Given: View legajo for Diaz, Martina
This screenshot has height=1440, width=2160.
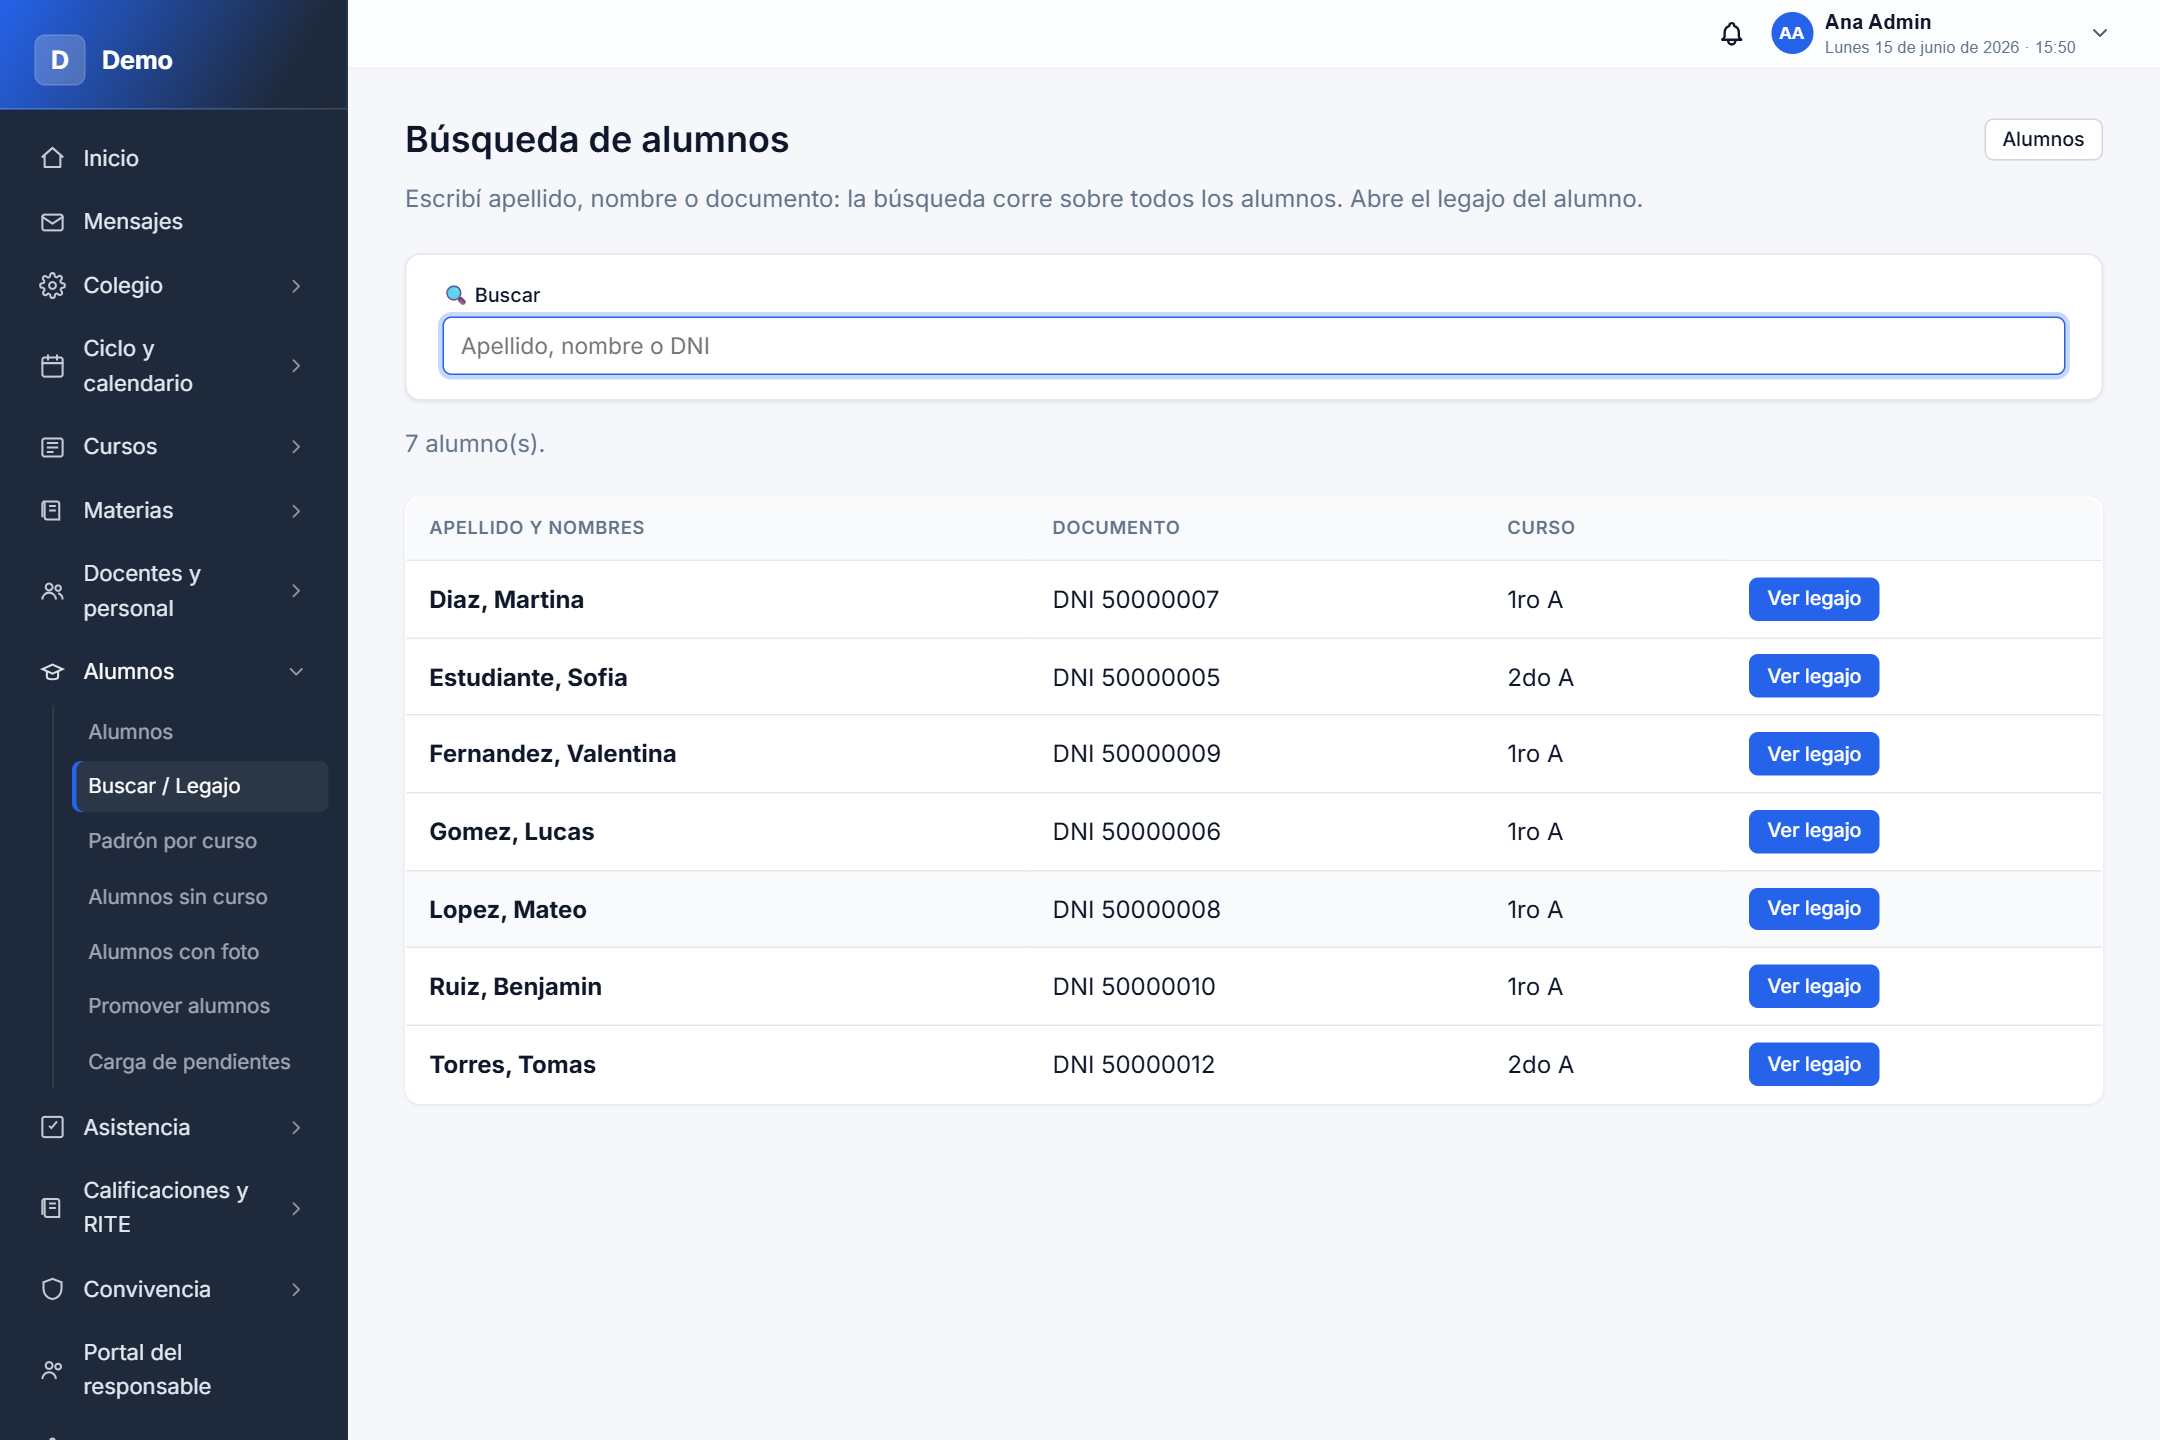Looking at the screenshot, I should click(1813, 599).
